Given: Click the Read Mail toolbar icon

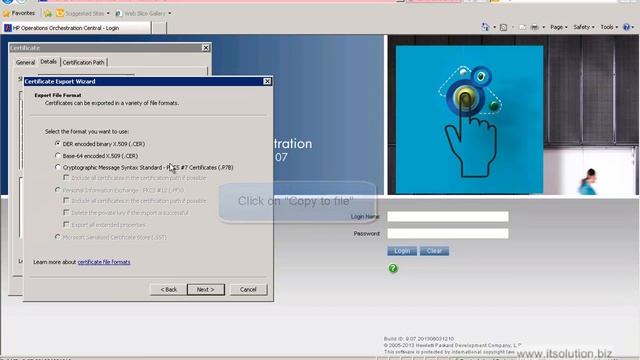Looking at the screenshot, I should tap(522, 27).
